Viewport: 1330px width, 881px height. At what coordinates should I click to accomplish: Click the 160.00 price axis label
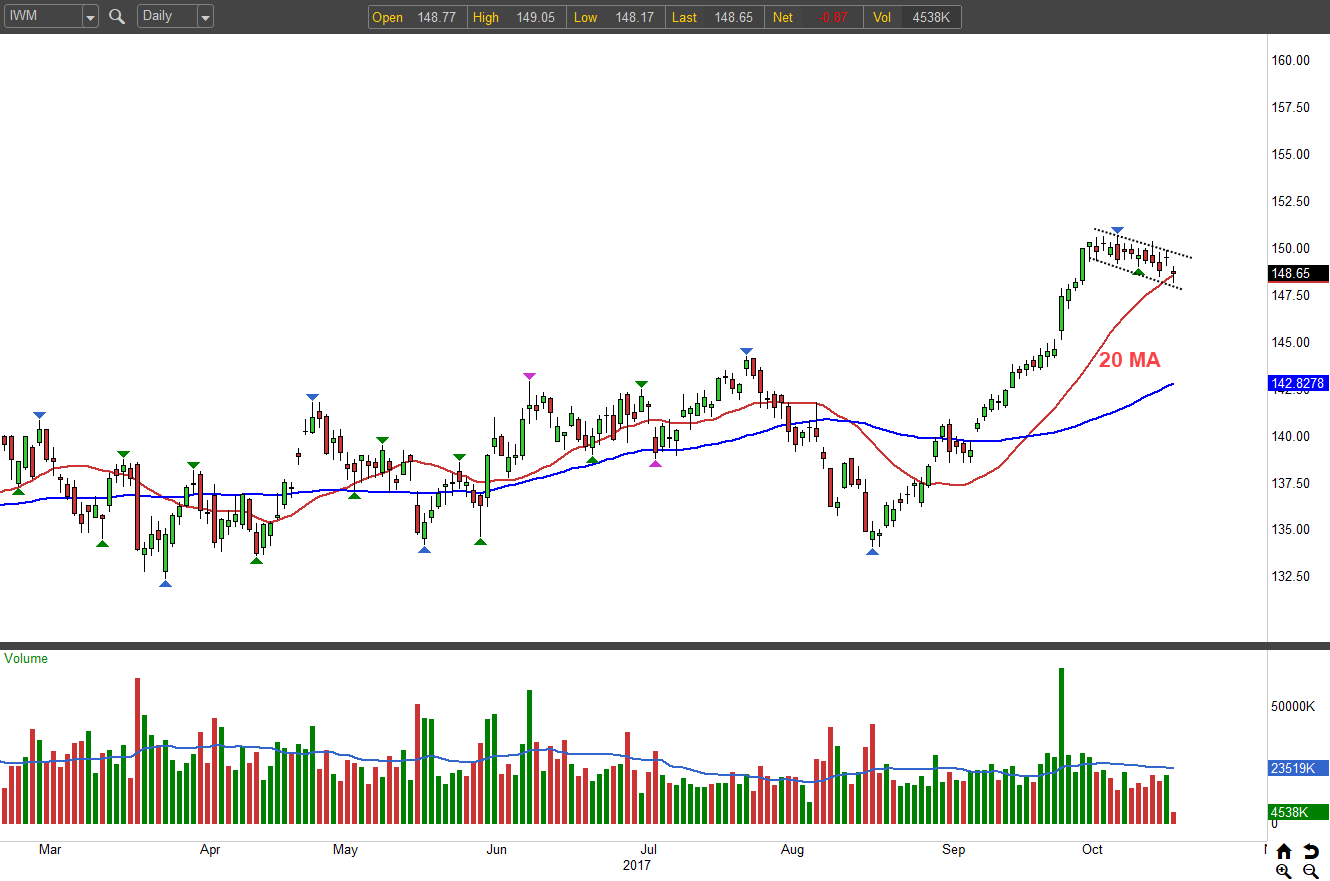click(x=1290, y=60)
